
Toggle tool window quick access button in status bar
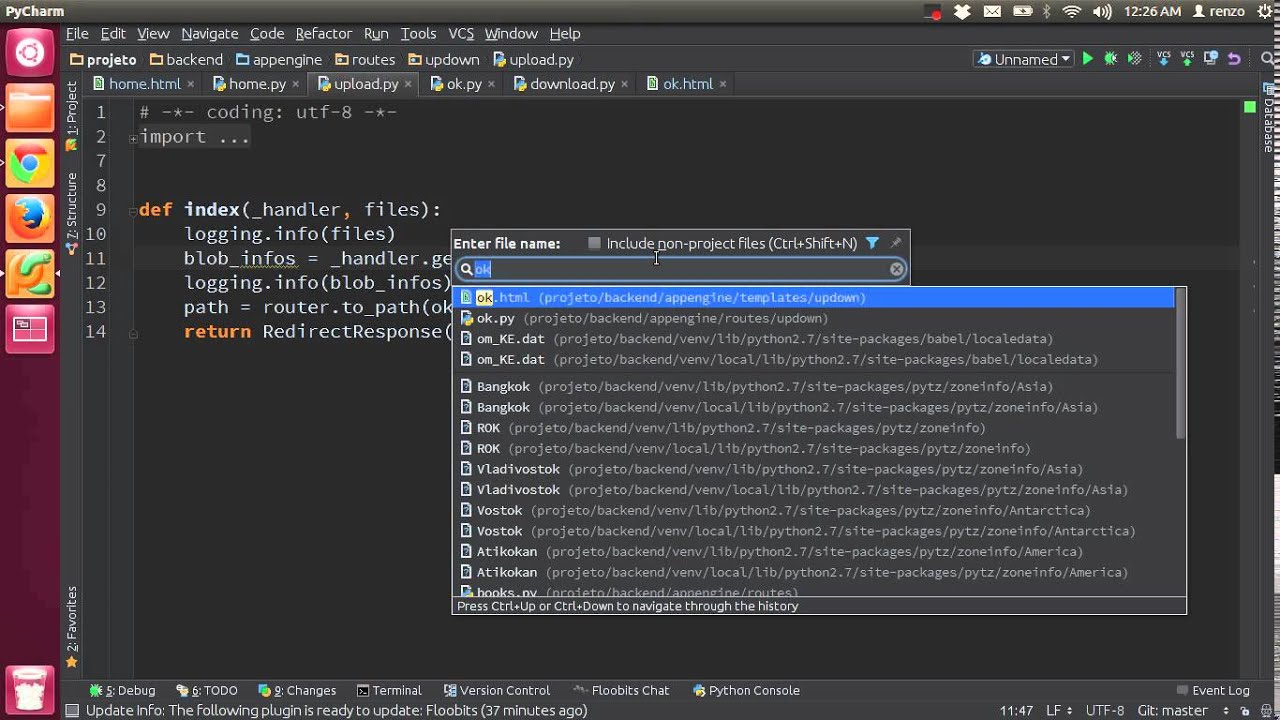[71, 711]
